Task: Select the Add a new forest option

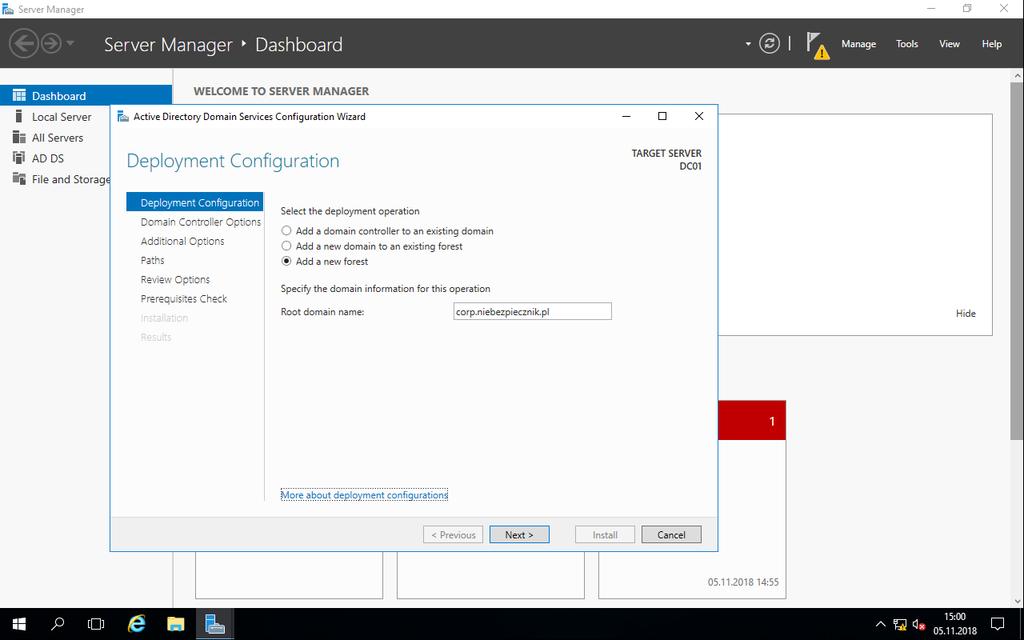Action: (325, 261)
